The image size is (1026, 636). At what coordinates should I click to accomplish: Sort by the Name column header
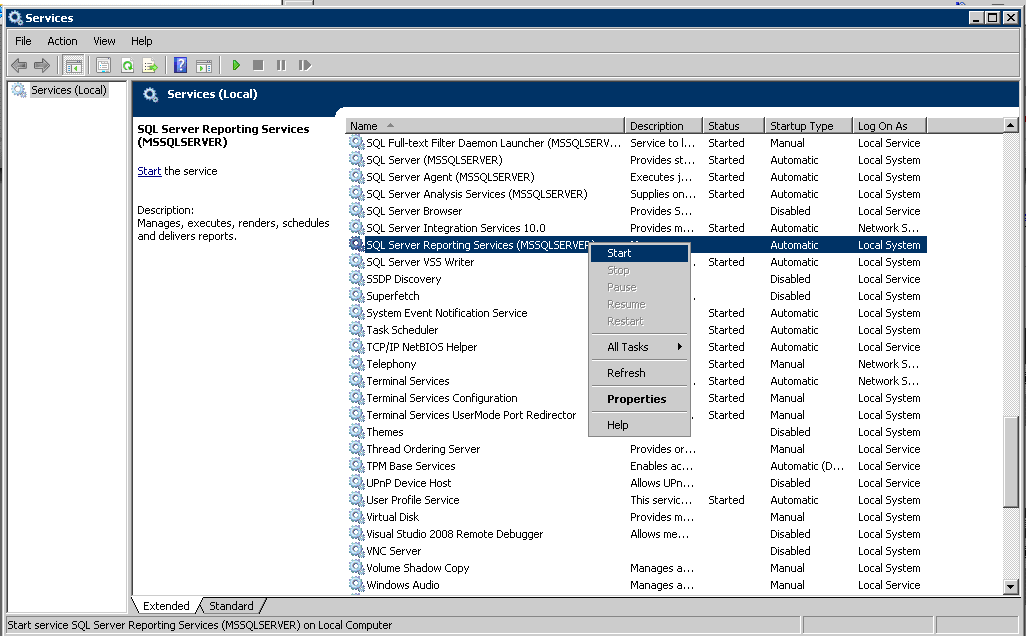pyautogui.click(x=485, y=126)
